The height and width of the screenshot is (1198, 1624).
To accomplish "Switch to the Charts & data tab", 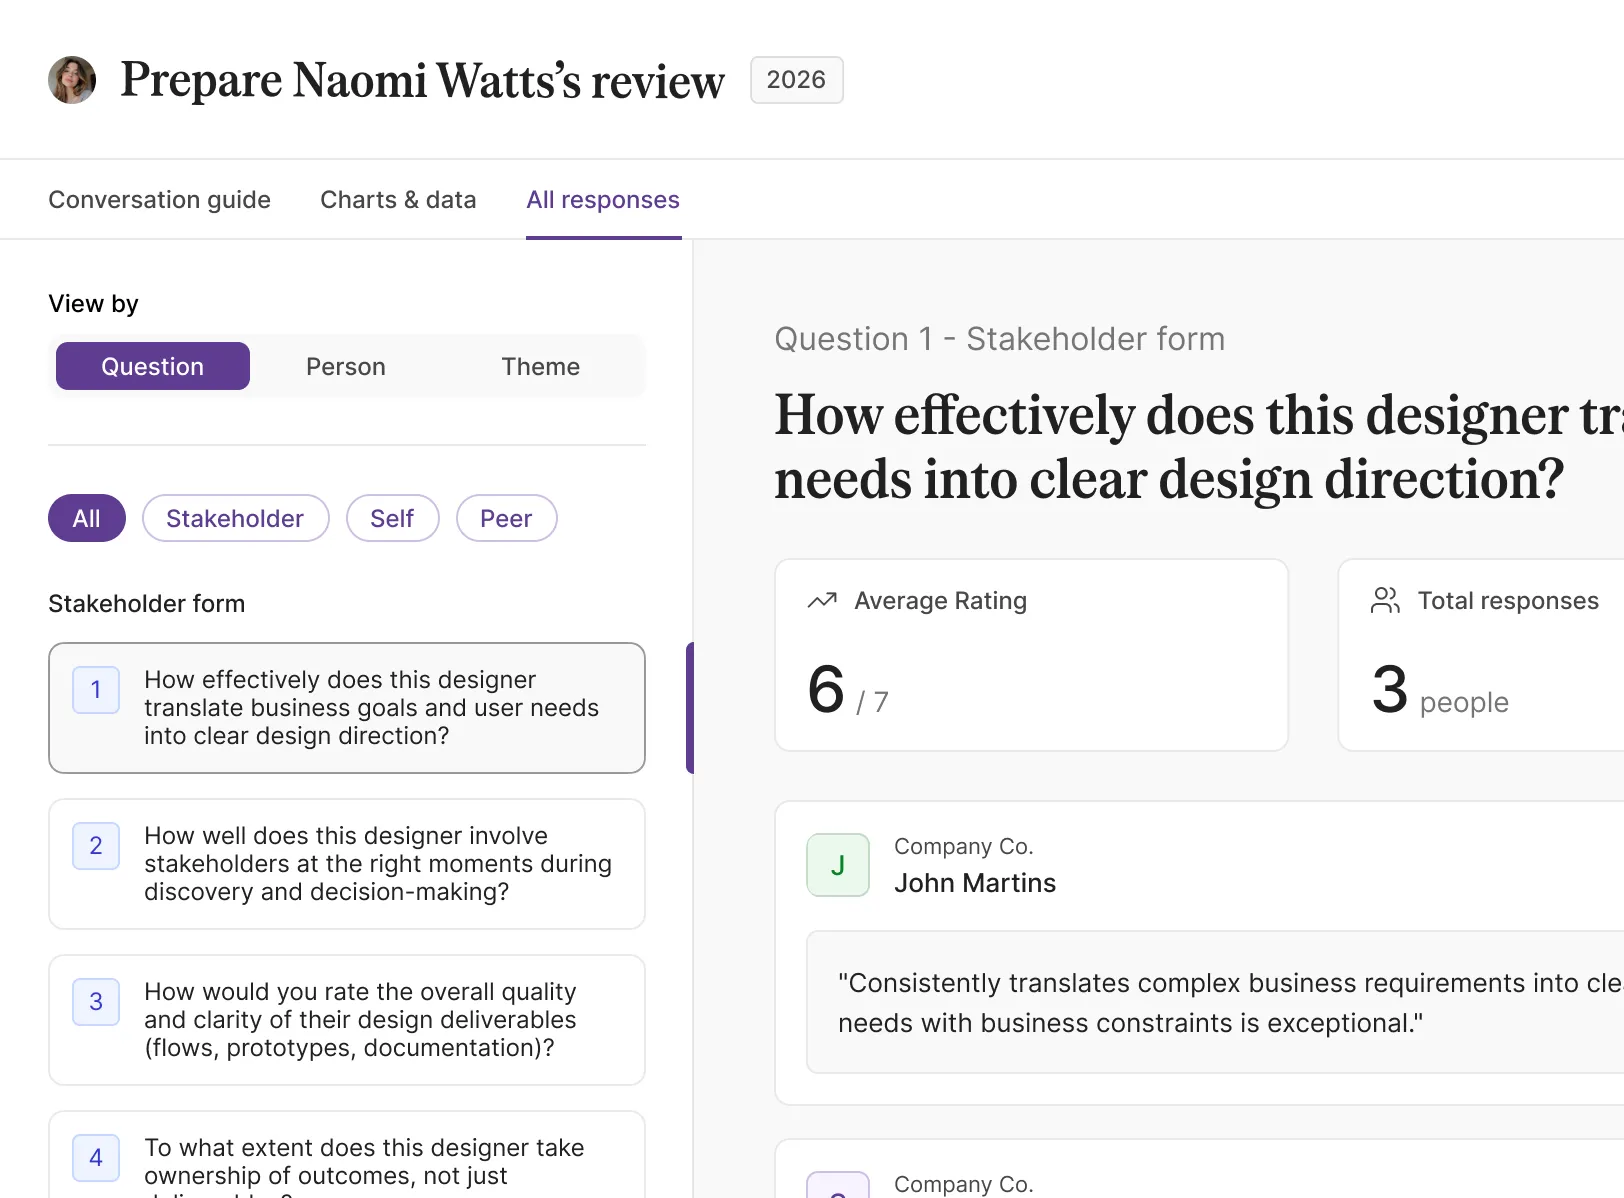I will coord(398,199).
